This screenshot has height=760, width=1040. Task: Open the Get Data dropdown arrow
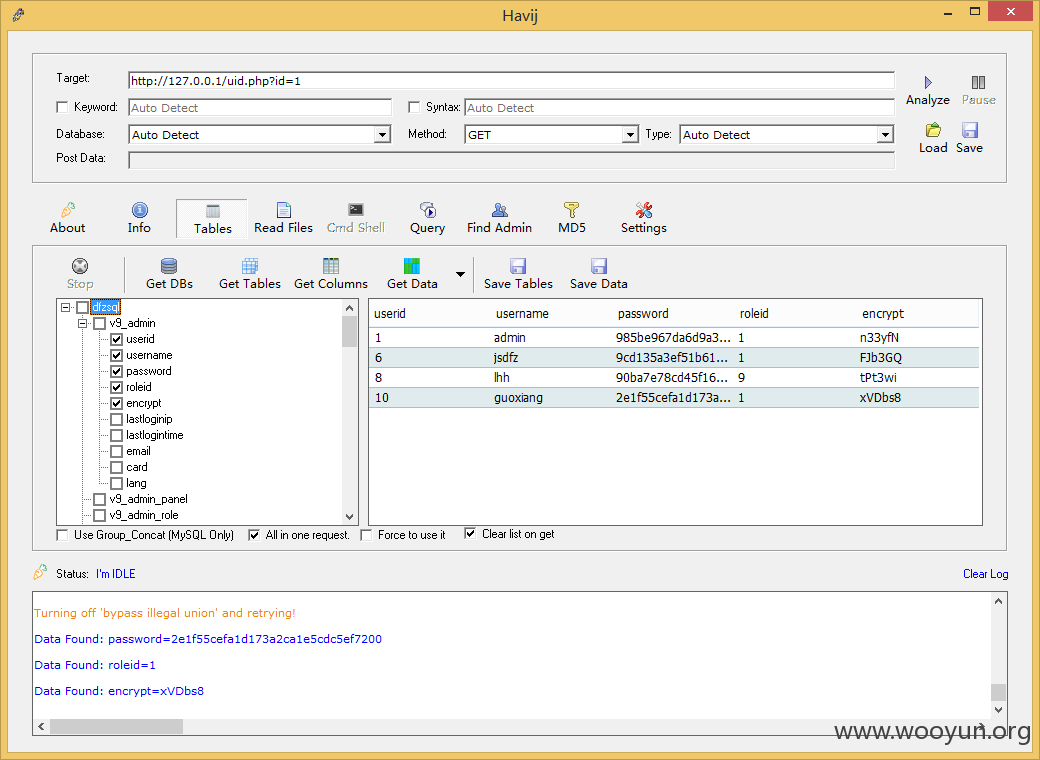tap(460, 274)
